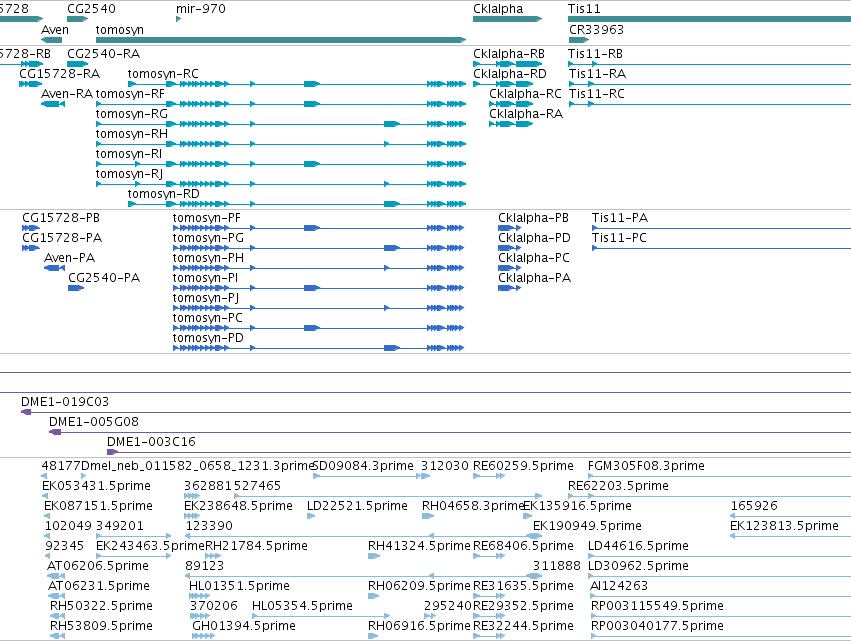This screenshot has width=851, height=641.
Task: Select the CR33963 gene label
Action: pos(596,30)
